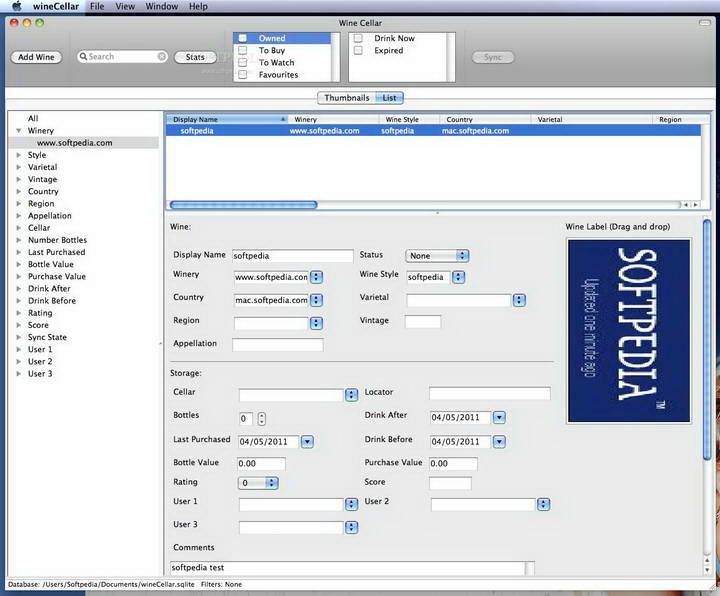Image resolution: width=720 pixels, height=596 pixels.
Task: Click the Sync button
Action: pos(493,57)
